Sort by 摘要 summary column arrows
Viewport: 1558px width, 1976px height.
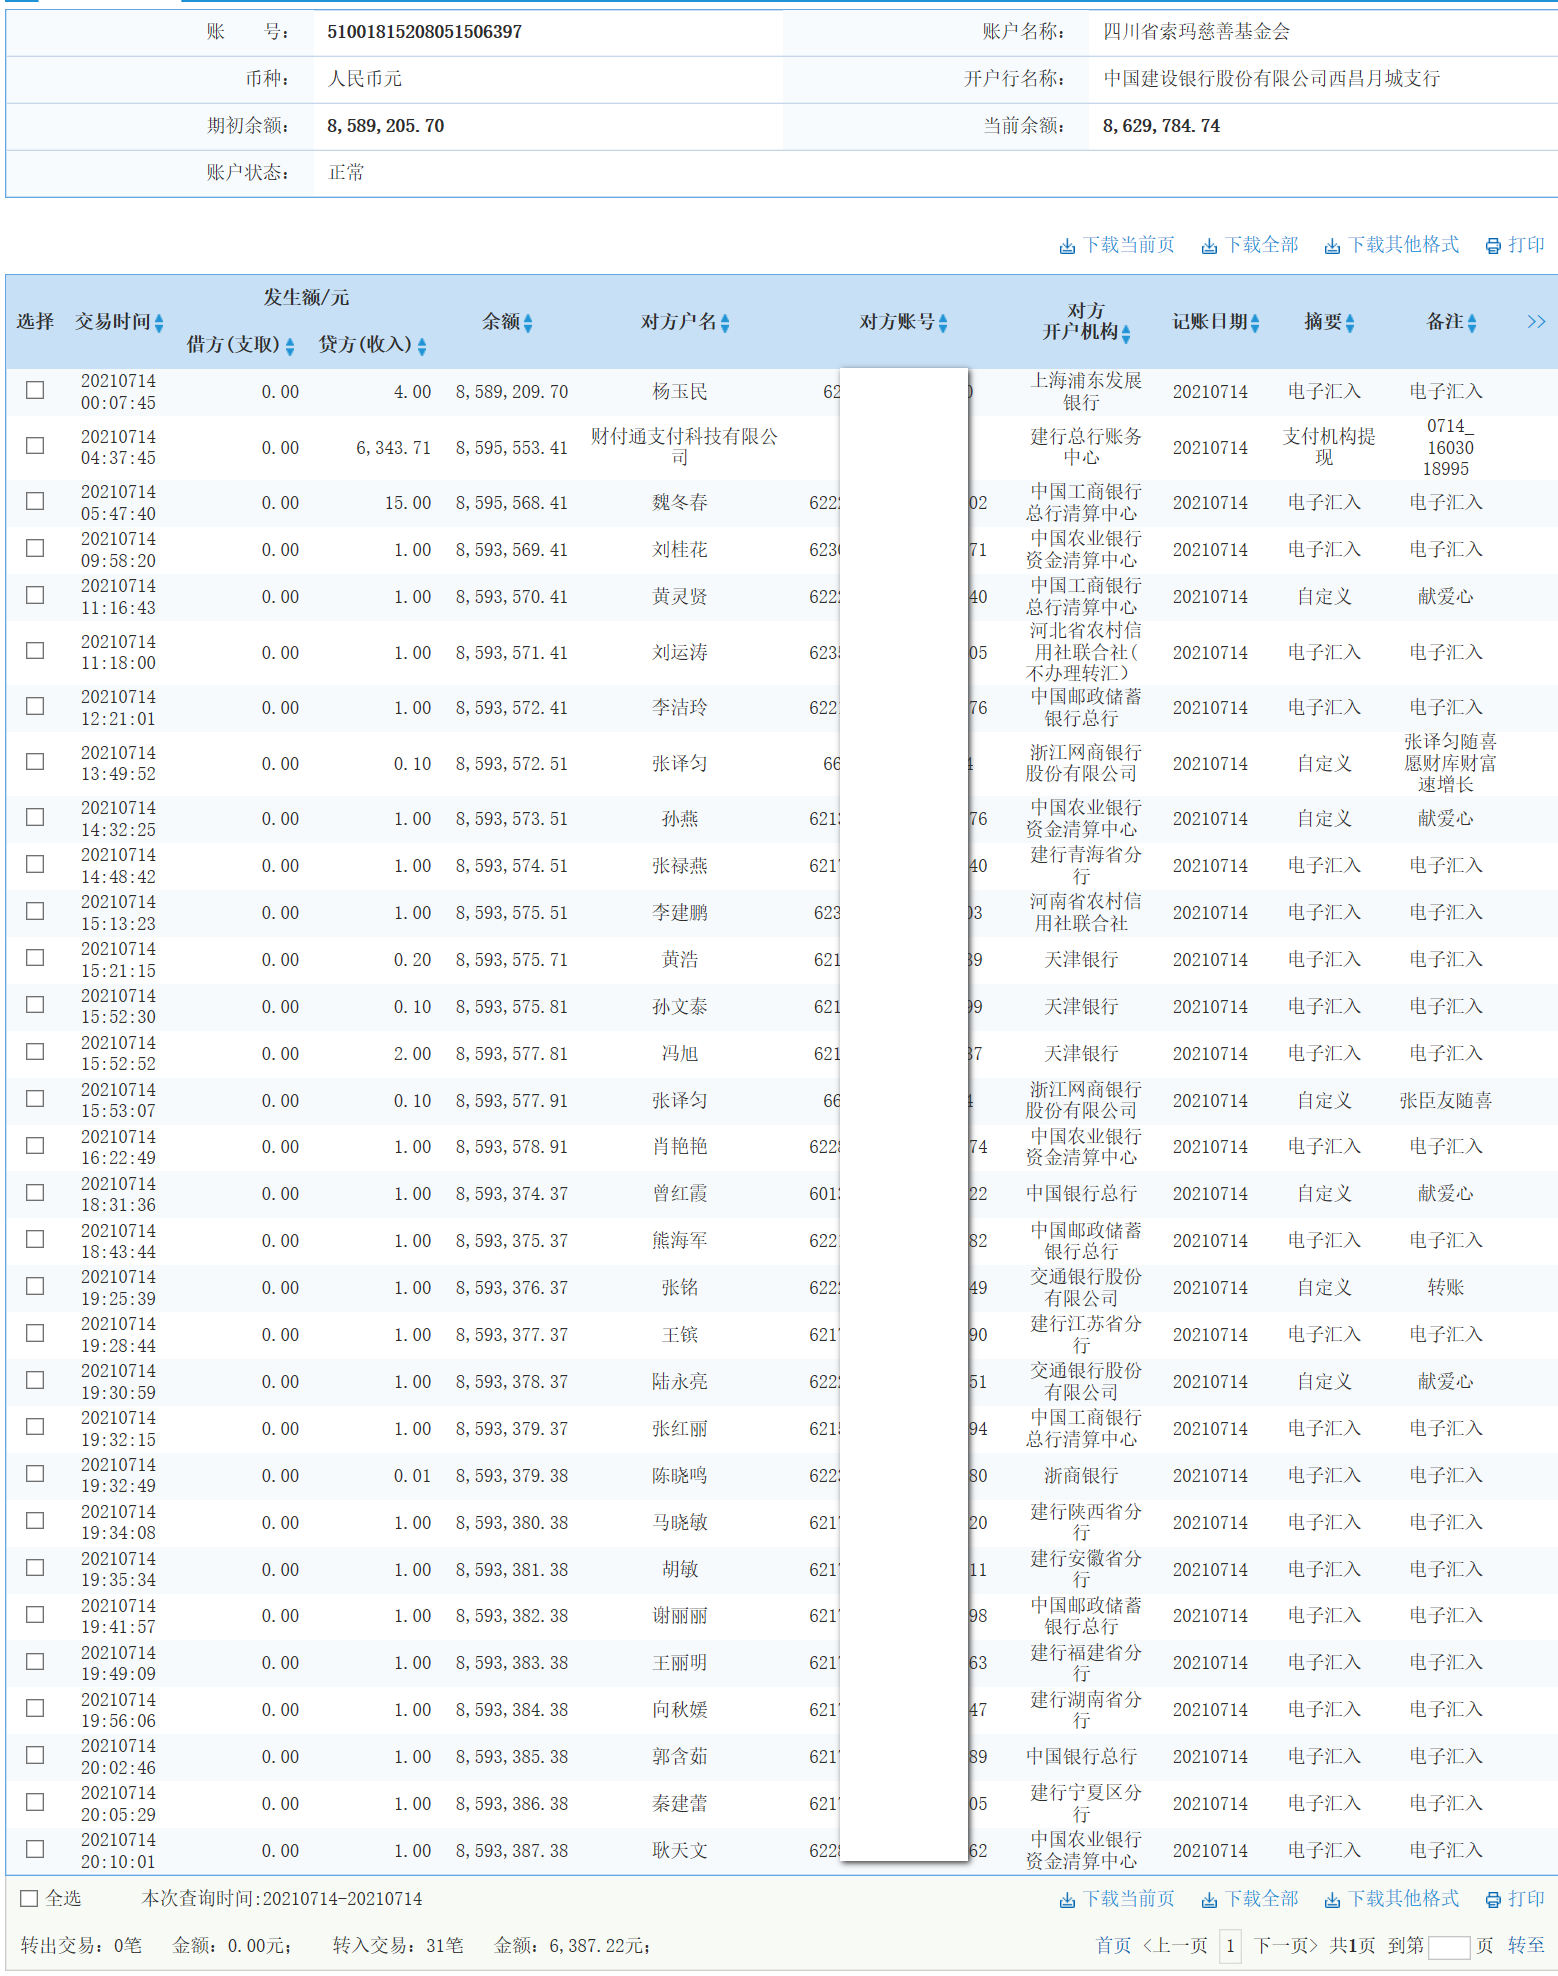[x=1350, y=323]
